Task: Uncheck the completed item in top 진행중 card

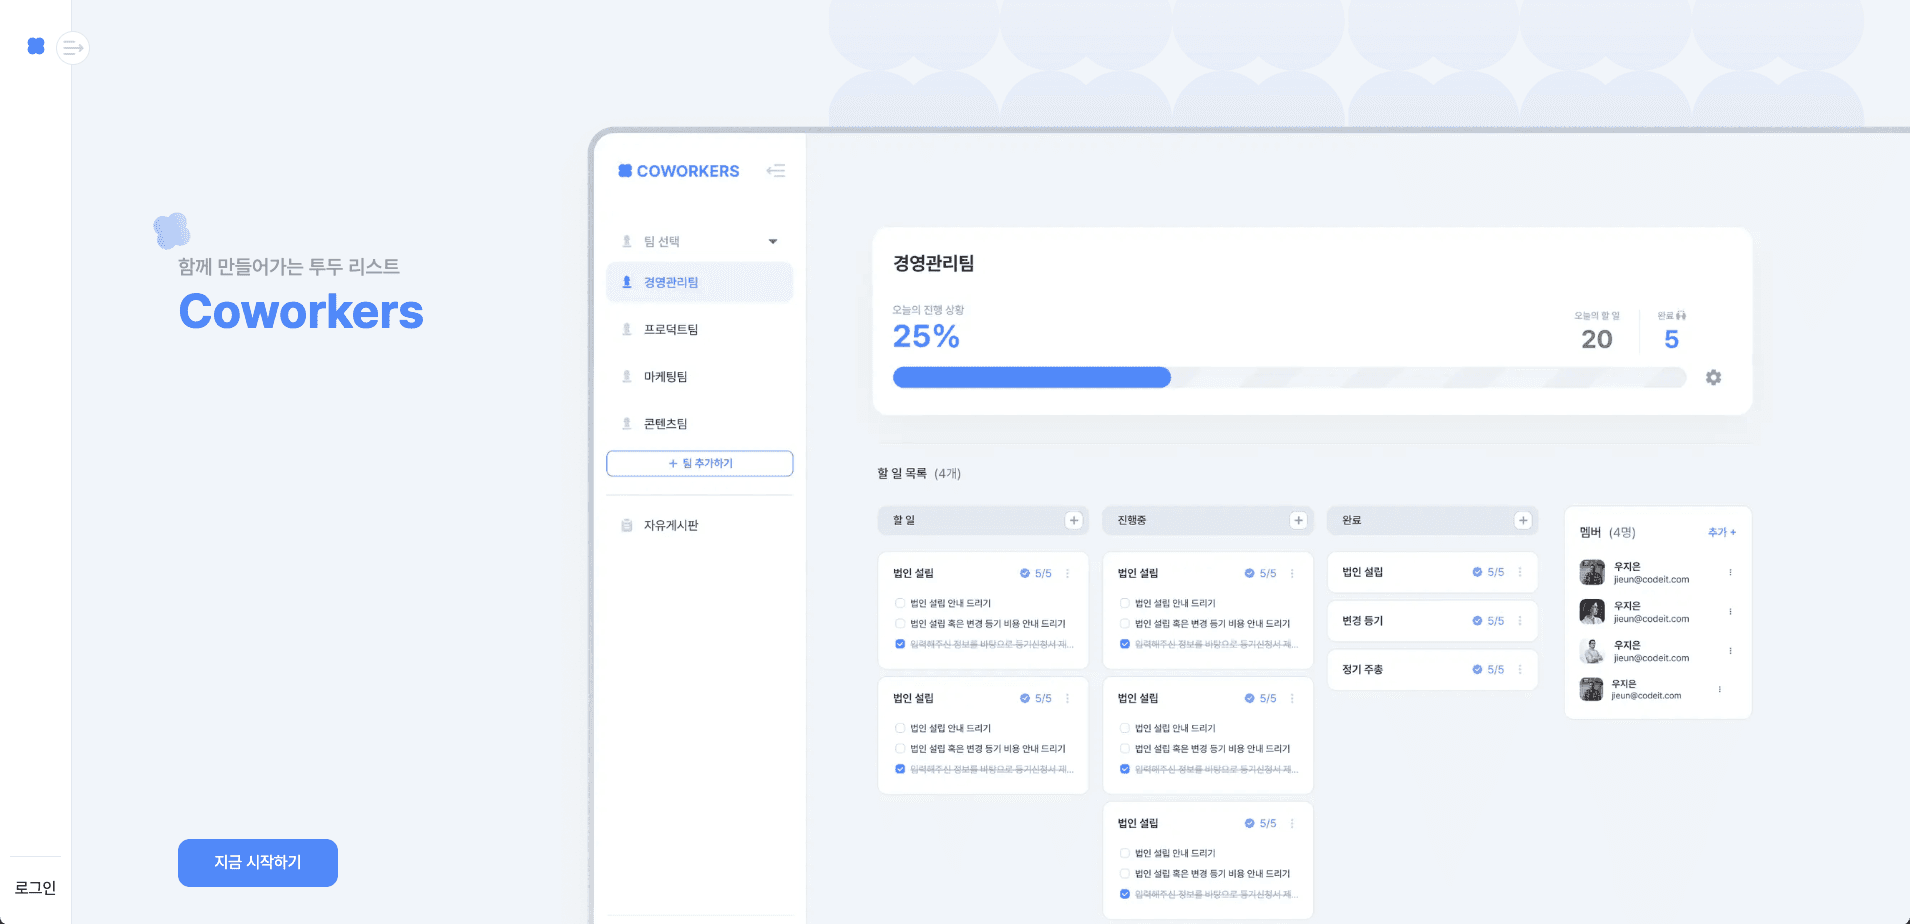Action: pos(1125,644)
